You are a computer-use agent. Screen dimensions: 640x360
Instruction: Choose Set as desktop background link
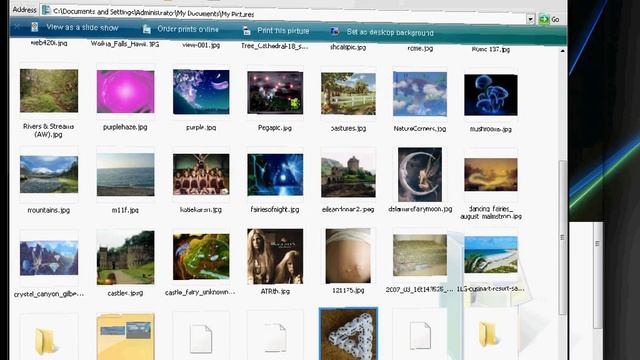tap(390, 32)
